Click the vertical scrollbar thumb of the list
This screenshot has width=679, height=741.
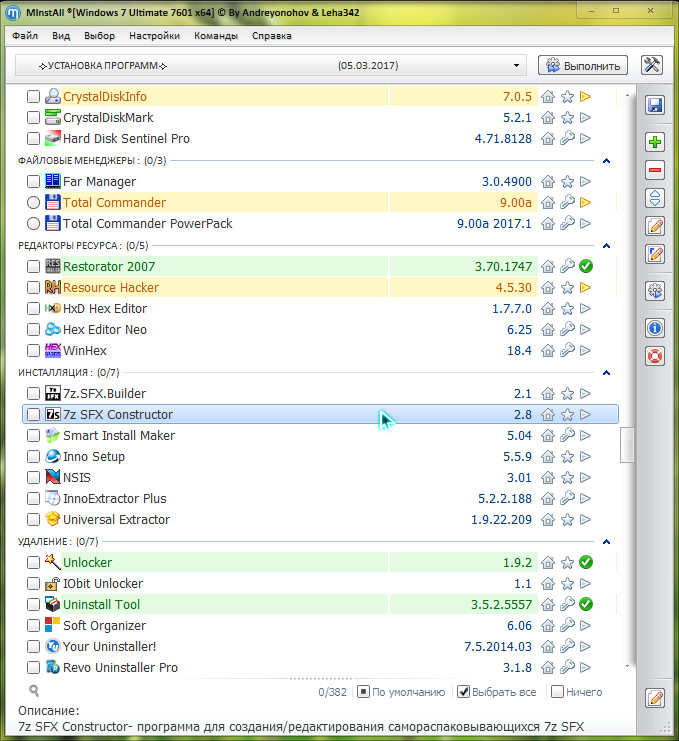click(x=627, y=445)
